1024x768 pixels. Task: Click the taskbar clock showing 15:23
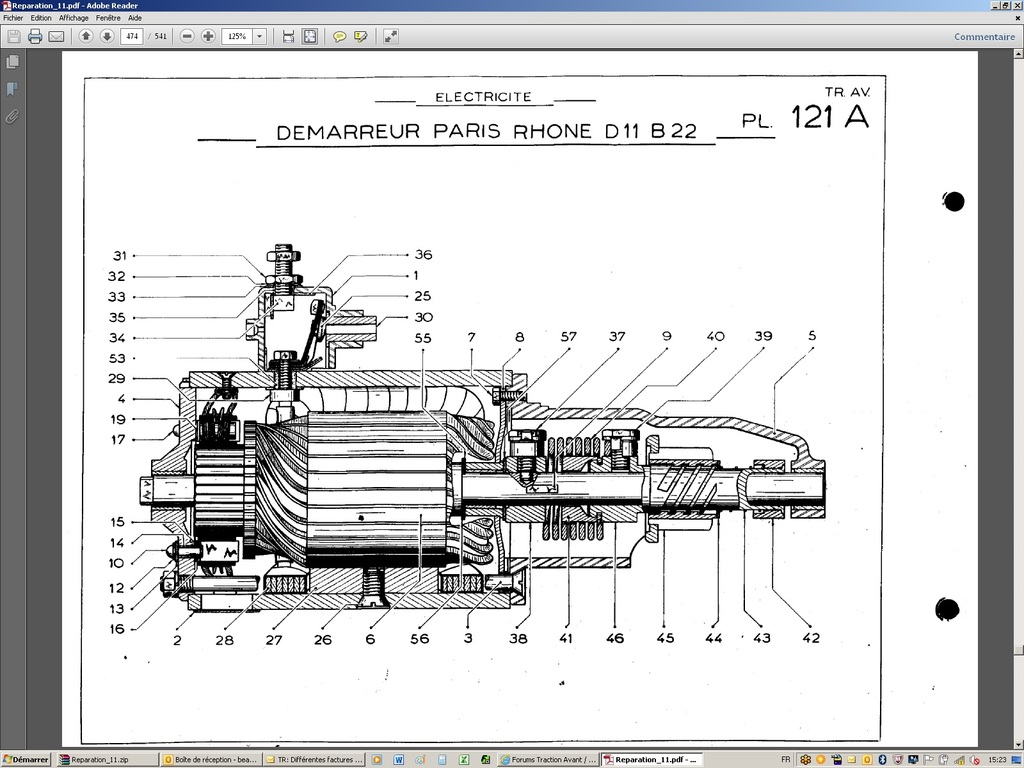point(997,760)
